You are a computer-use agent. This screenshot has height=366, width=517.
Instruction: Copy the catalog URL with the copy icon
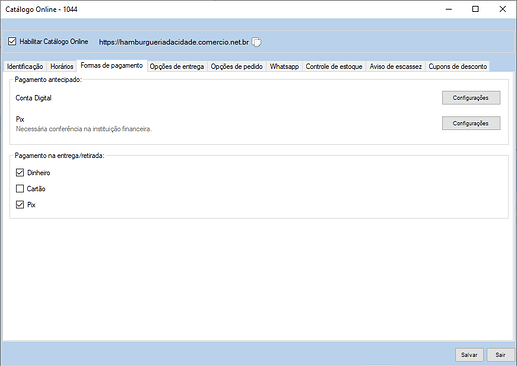[256, 42]
